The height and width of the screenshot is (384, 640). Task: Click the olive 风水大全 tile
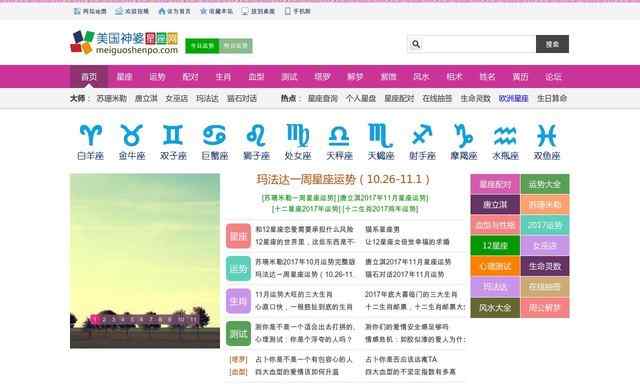tap(495, 308)
